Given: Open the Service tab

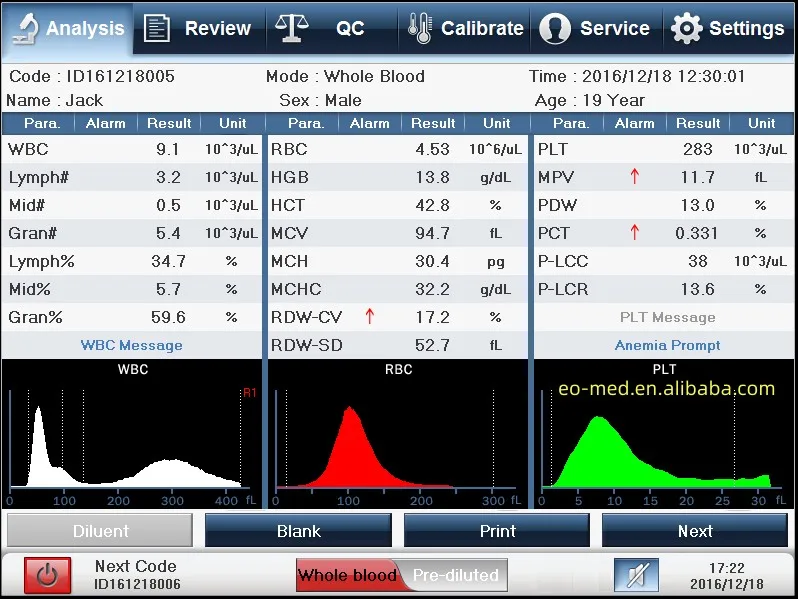Looking at the screenshot, I should point(596,28).
